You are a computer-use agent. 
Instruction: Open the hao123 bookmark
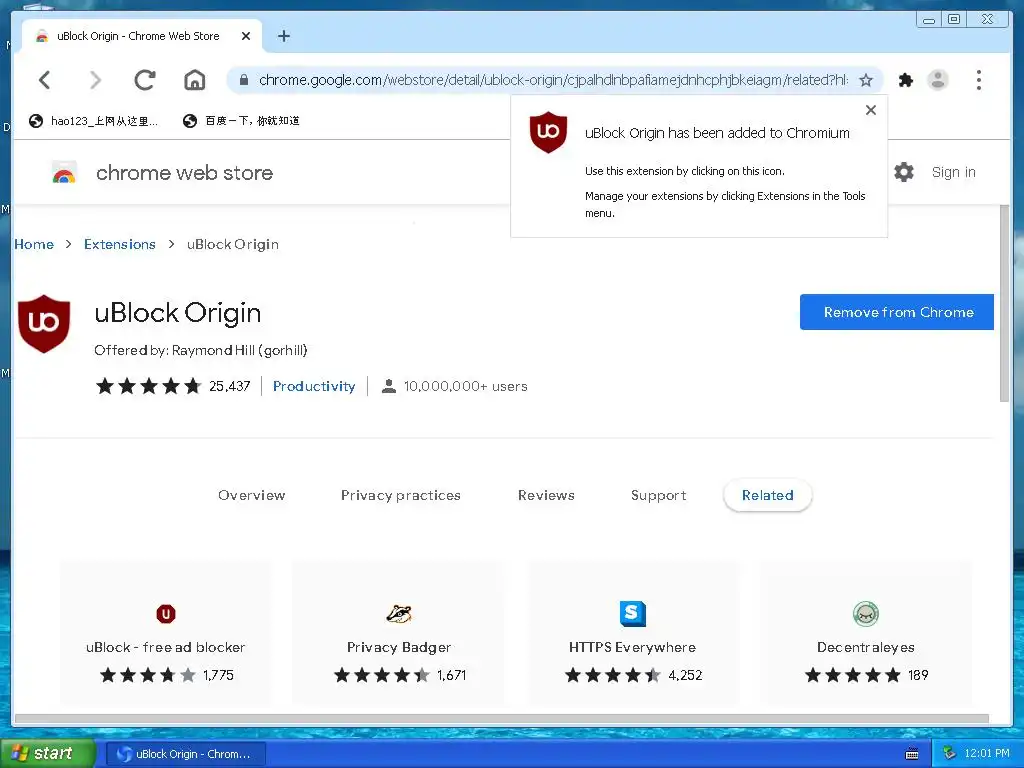pyautogui.click(x=93, y=121)
